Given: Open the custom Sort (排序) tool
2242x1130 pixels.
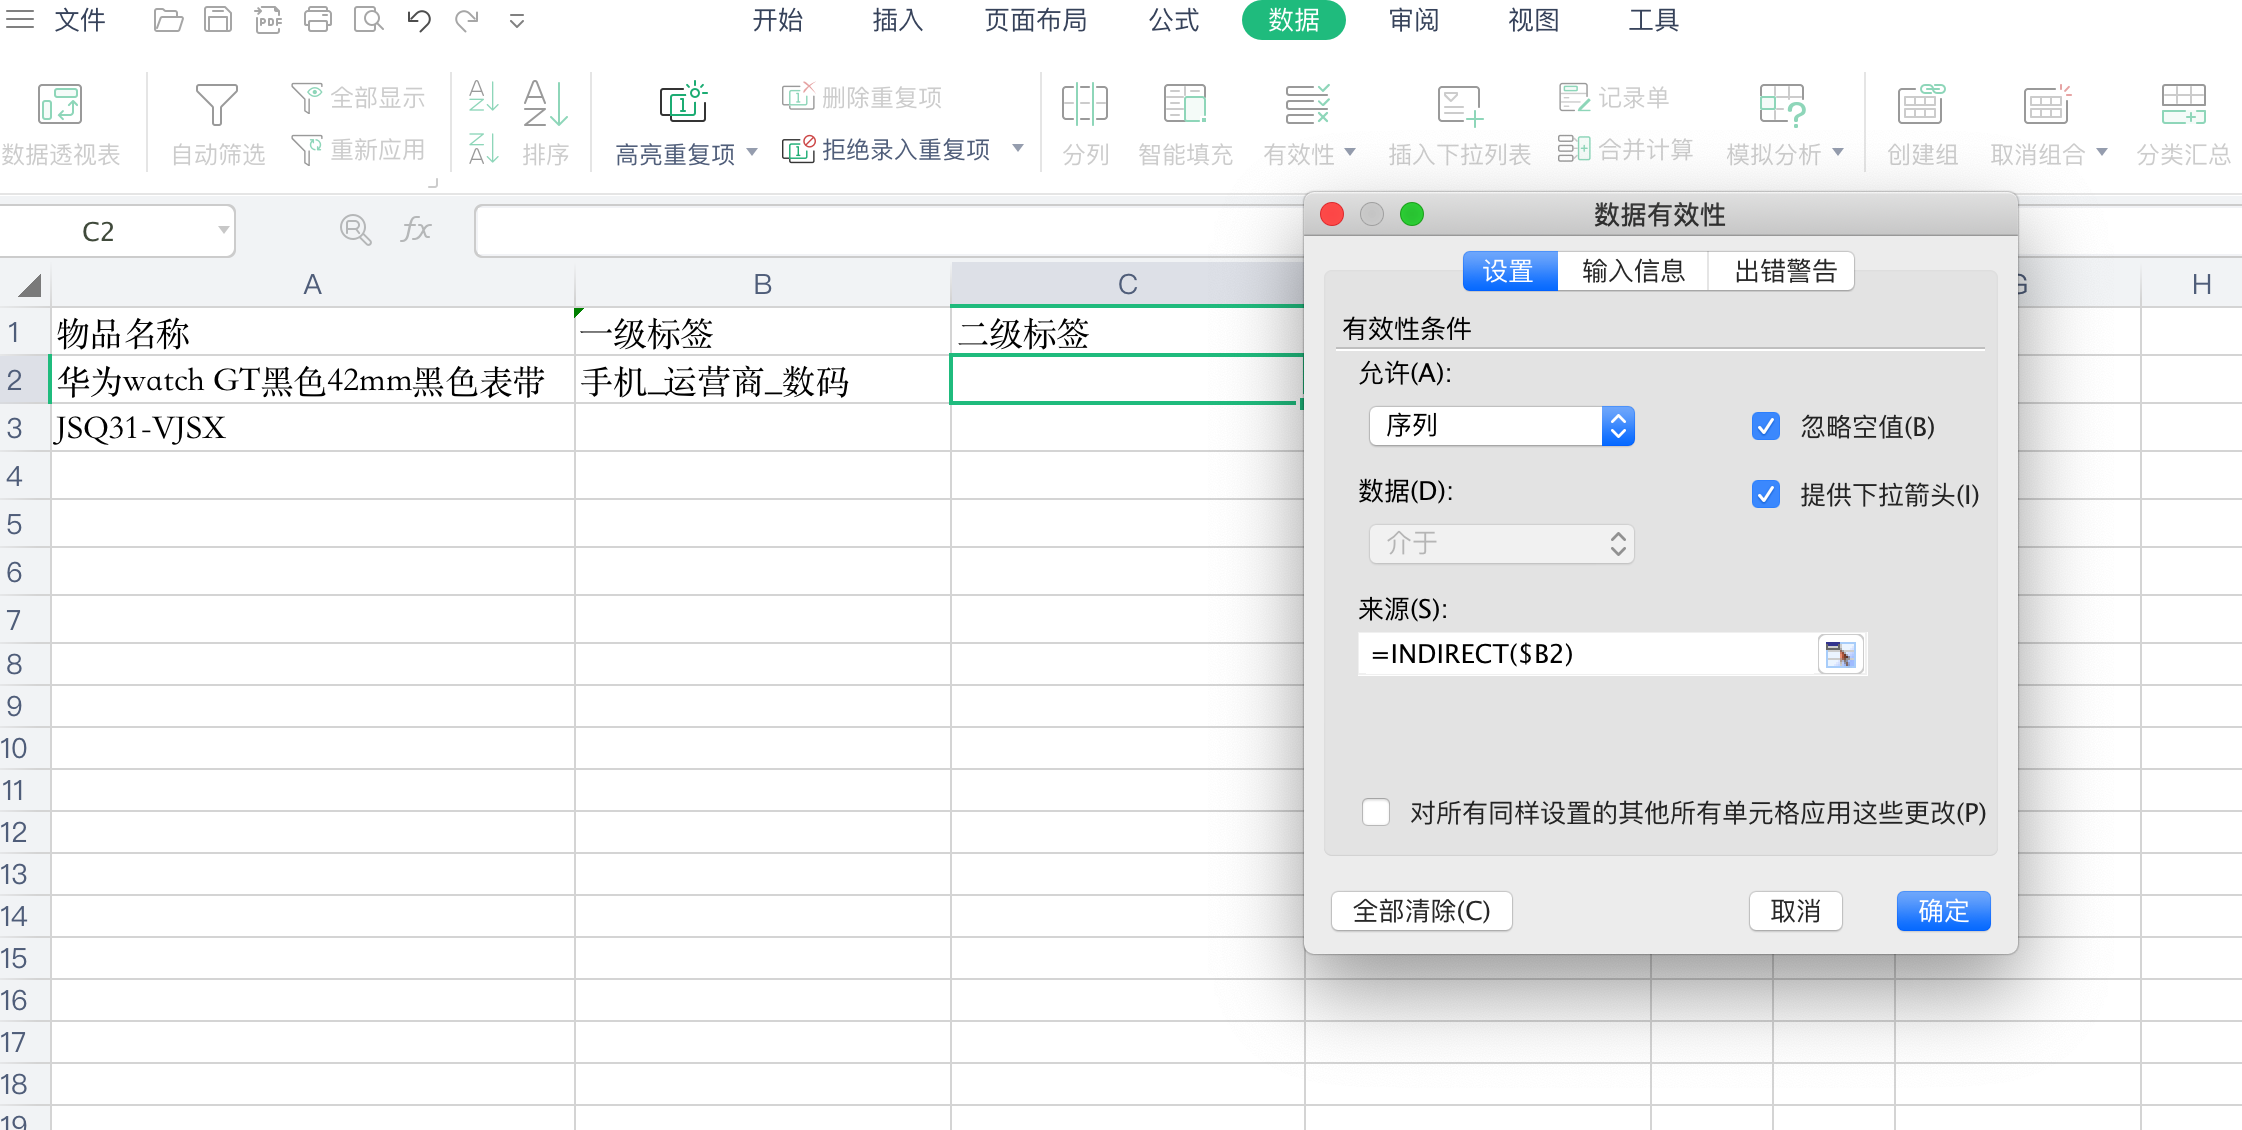Looking at the screenshot, I should 545,125.
